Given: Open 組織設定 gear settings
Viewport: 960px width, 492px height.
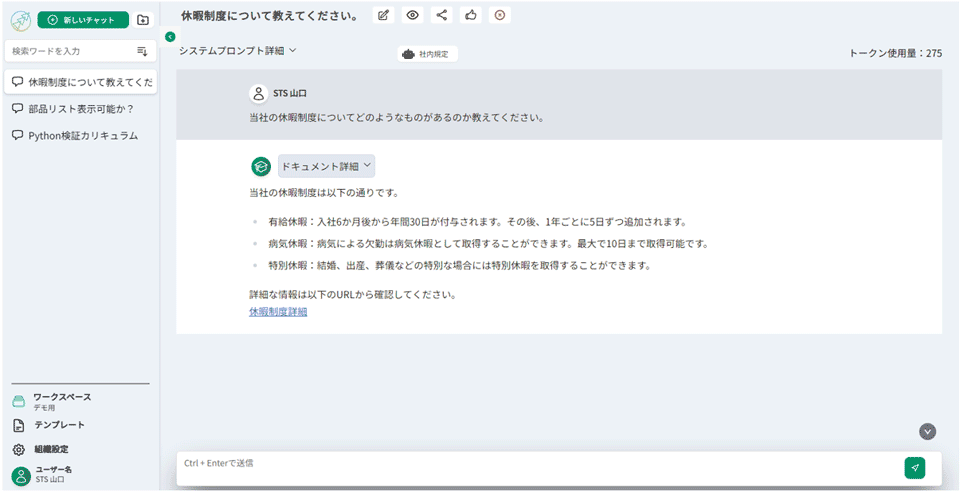Looking at the screenshot, I should (52, 450).
